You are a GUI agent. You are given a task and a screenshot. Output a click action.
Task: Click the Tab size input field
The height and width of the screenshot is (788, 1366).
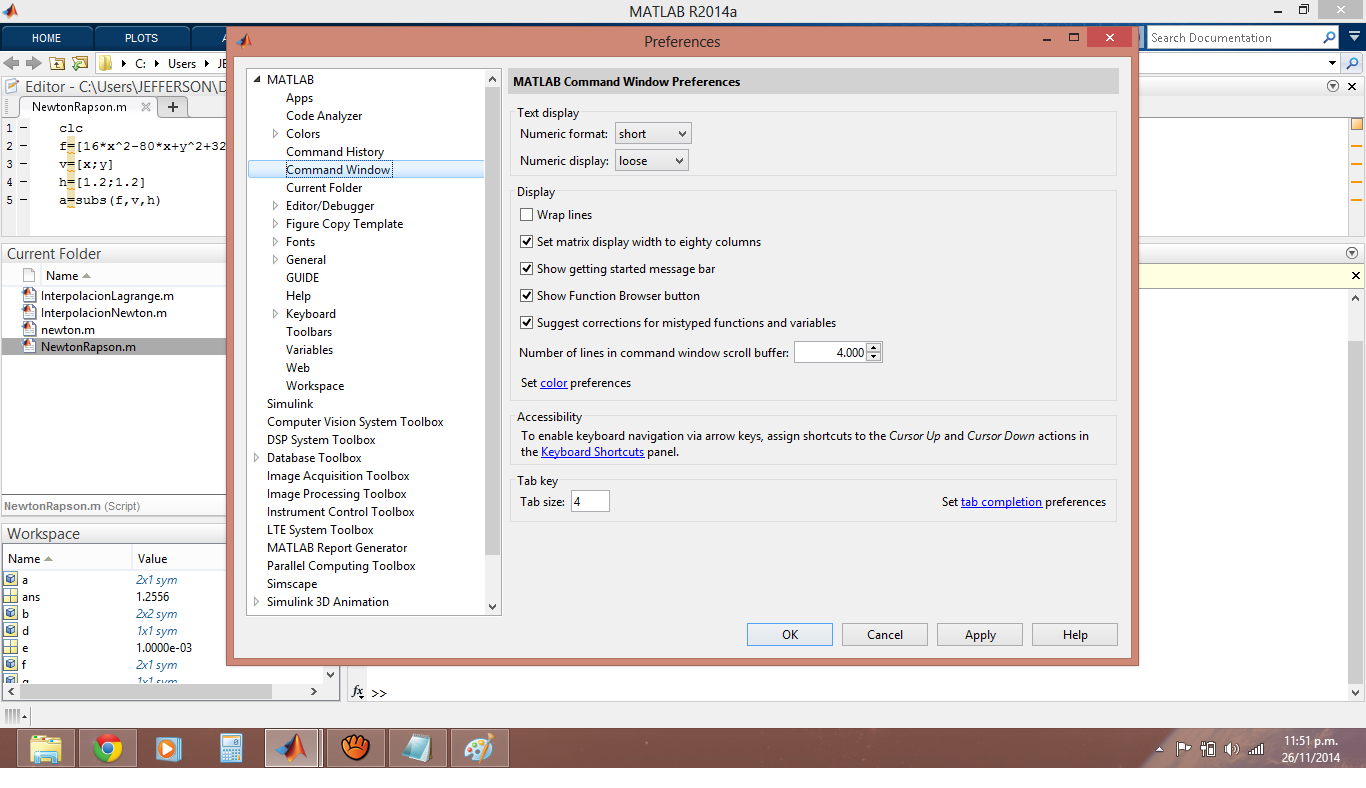590,502
